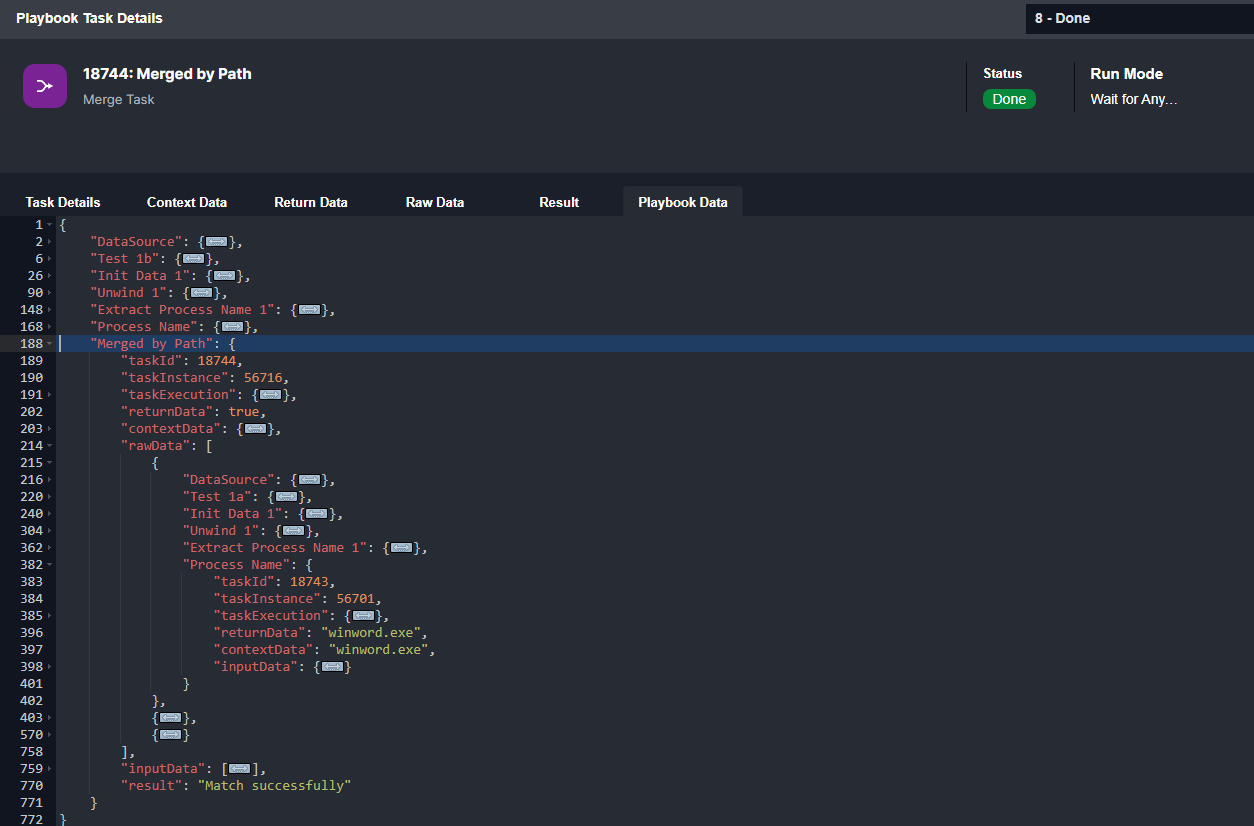This screenshot has width=1254, height=826.
Task: Click folded placeholder icon on line 385 taskExecution
Action: coord(364,616)
